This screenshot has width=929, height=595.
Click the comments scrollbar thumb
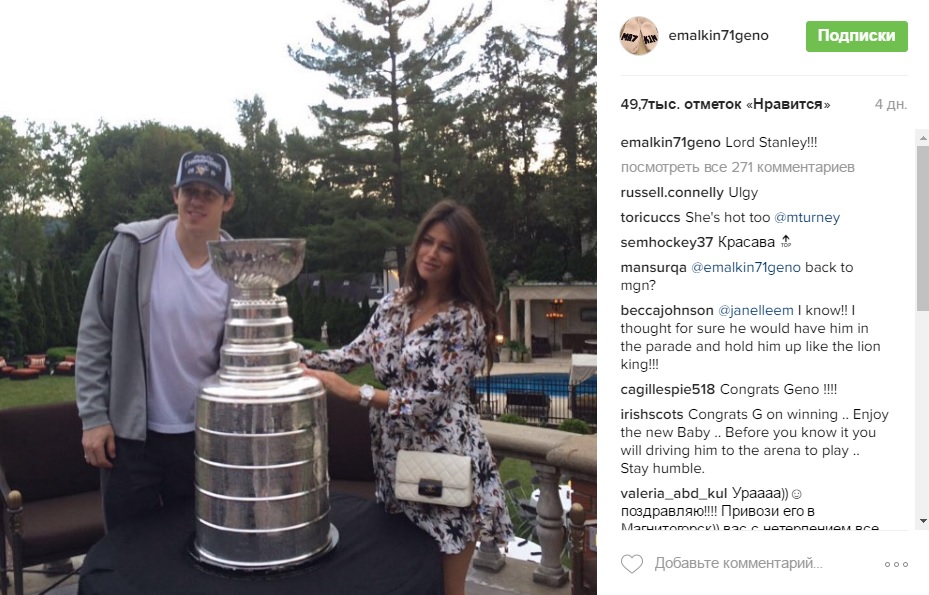pyautogui.click(x=922, y=228)
